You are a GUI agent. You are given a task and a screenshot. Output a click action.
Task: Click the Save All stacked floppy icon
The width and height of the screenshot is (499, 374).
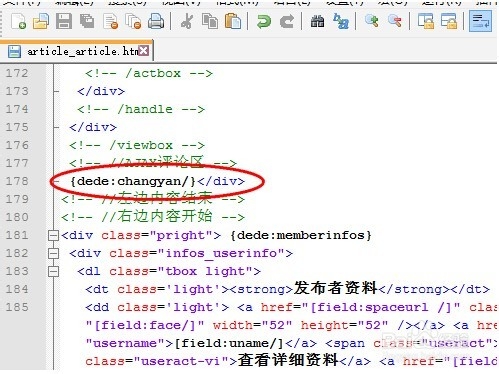pyautogui.click(x=87, y=21)
